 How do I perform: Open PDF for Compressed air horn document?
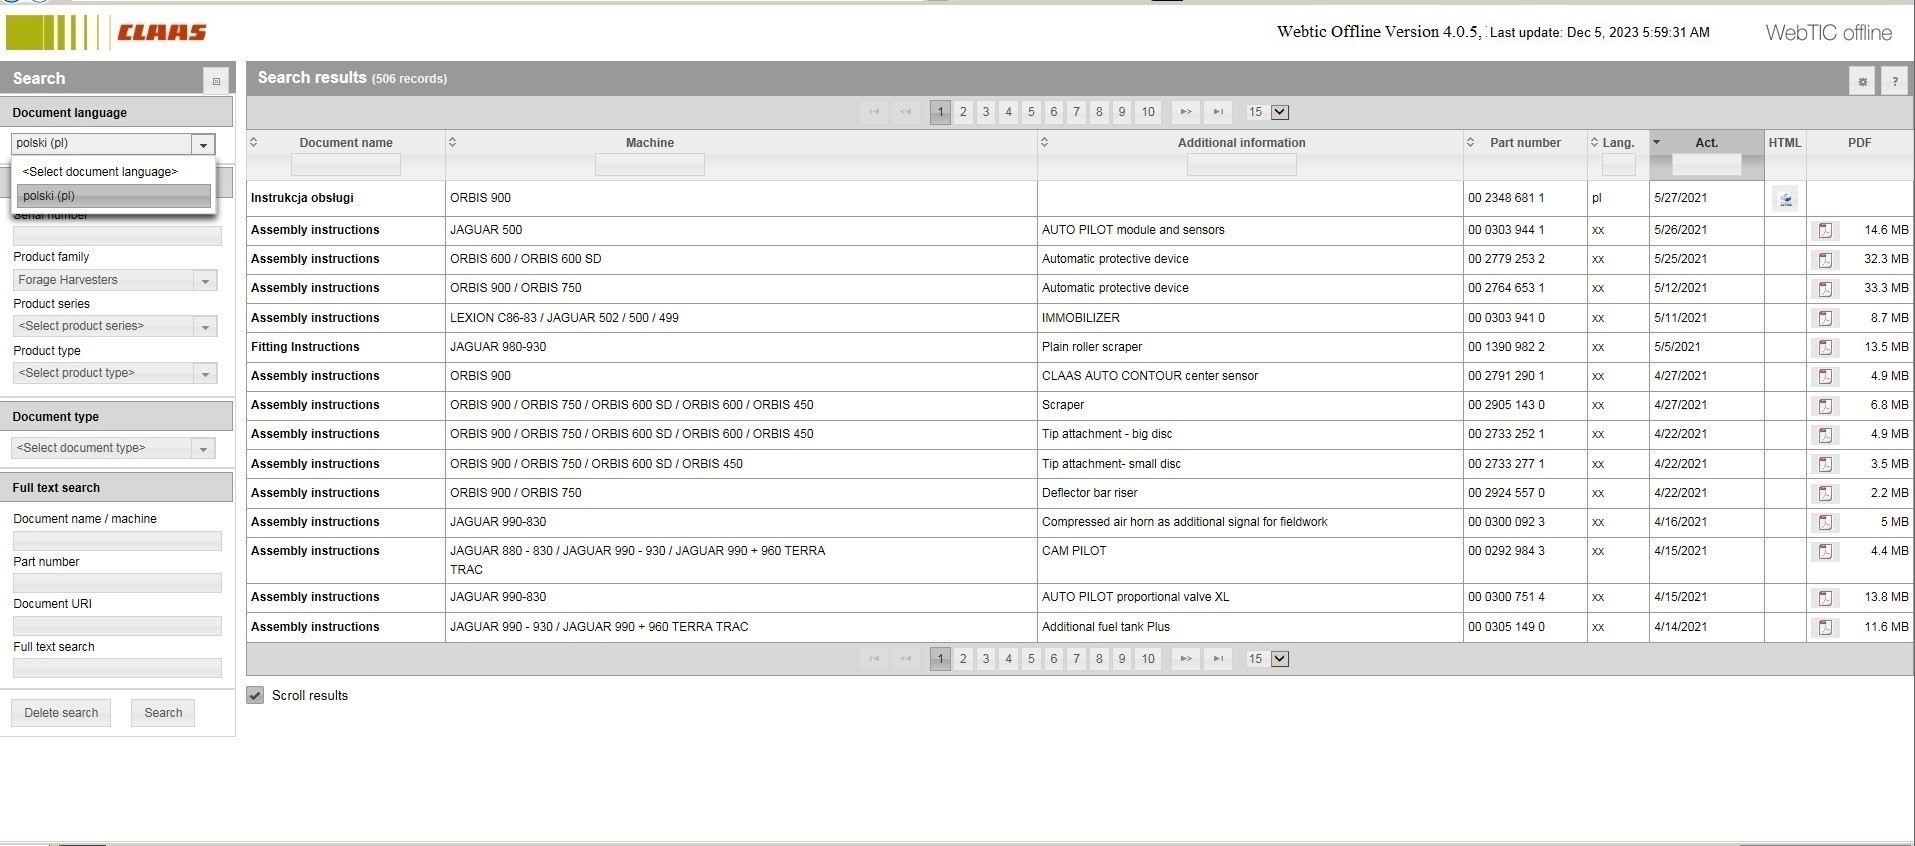[x=1825, y=522]
